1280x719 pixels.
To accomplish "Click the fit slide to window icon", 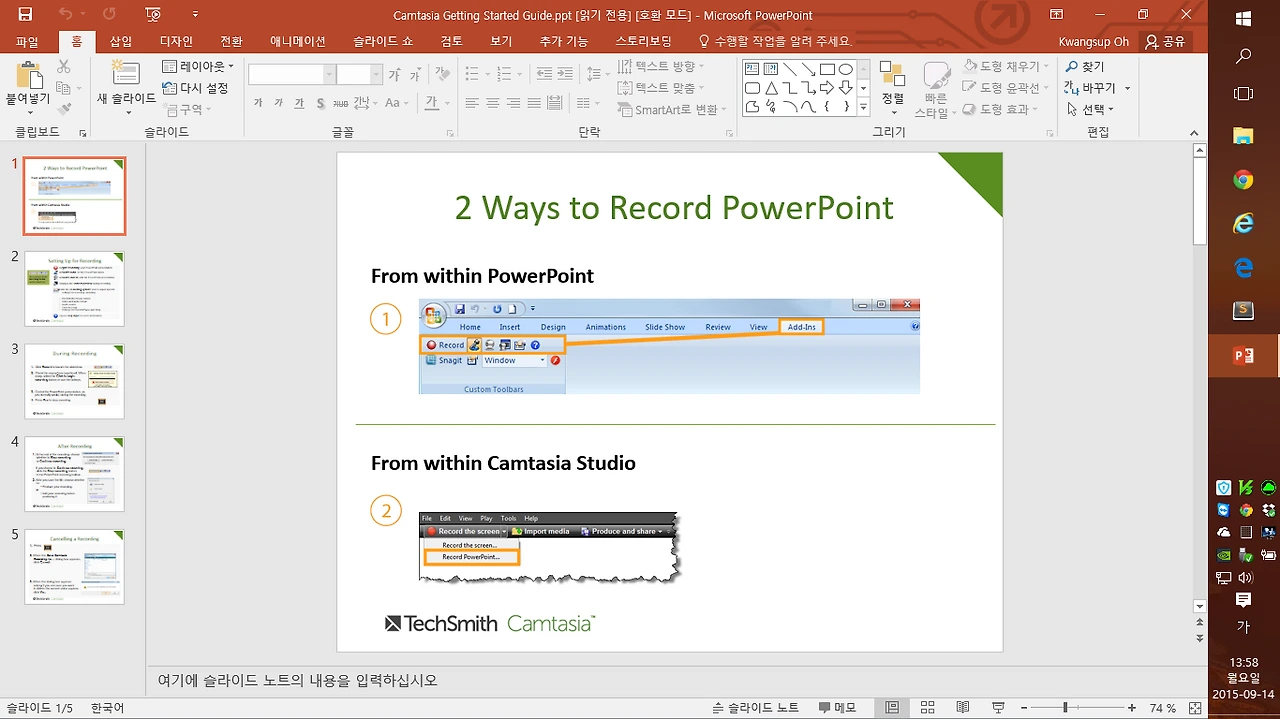I will [1195, 708].
